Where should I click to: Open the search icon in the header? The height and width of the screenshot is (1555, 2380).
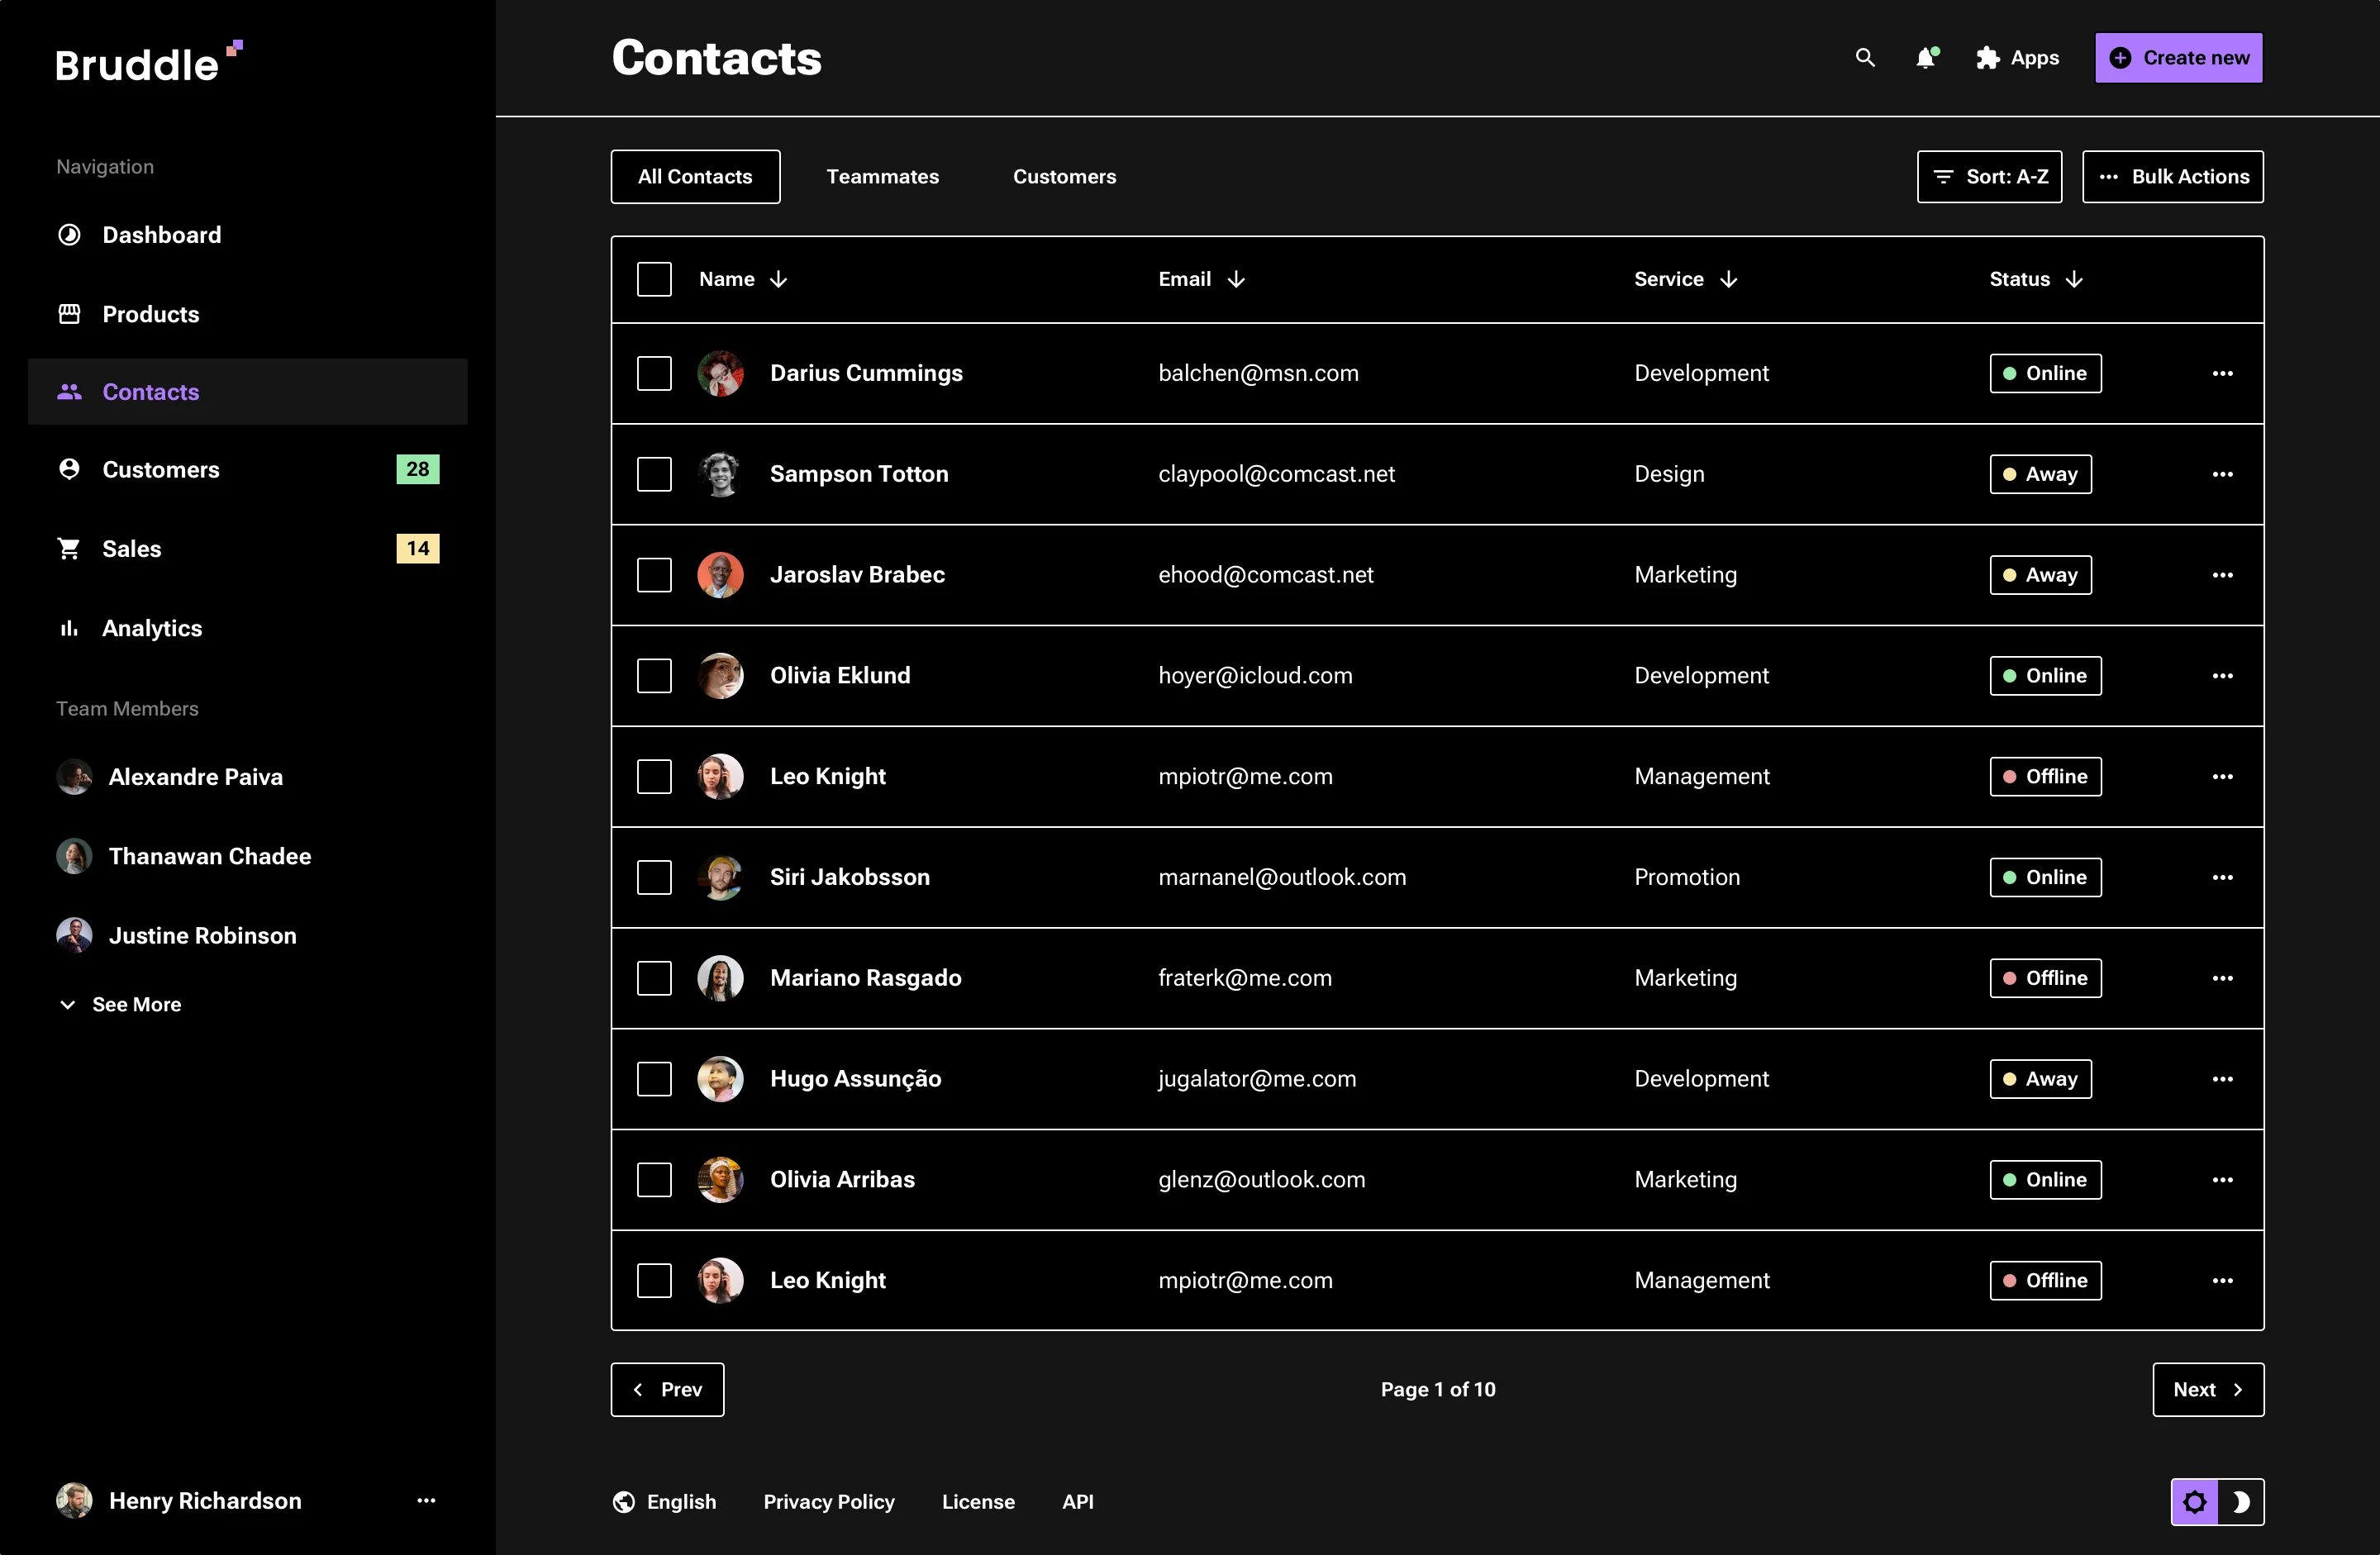[x=1864, y=58]
